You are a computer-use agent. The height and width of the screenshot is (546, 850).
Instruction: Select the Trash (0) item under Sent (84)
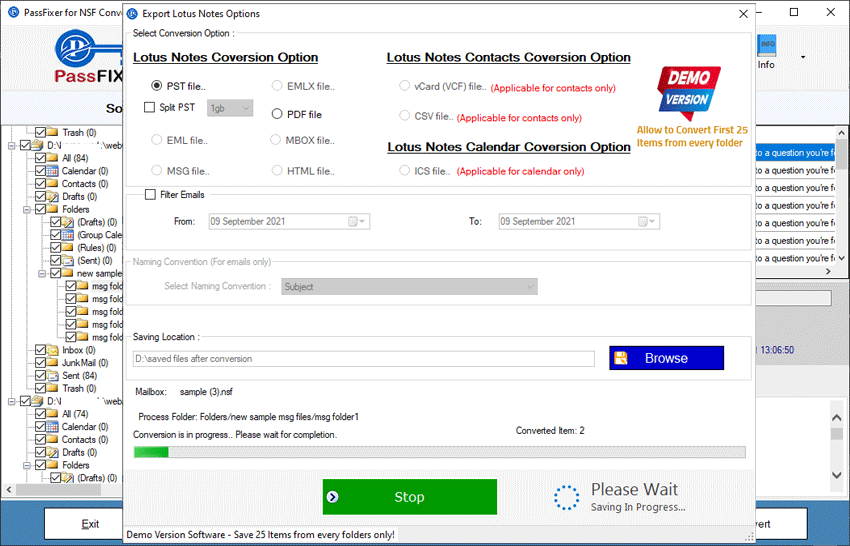pos(79,388)
